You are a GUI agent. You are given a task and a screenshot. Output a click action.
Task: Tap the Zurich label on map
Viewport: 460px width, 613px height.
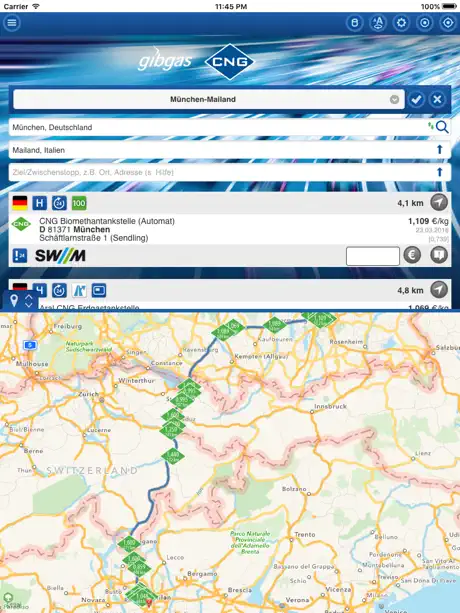point(88,394)
